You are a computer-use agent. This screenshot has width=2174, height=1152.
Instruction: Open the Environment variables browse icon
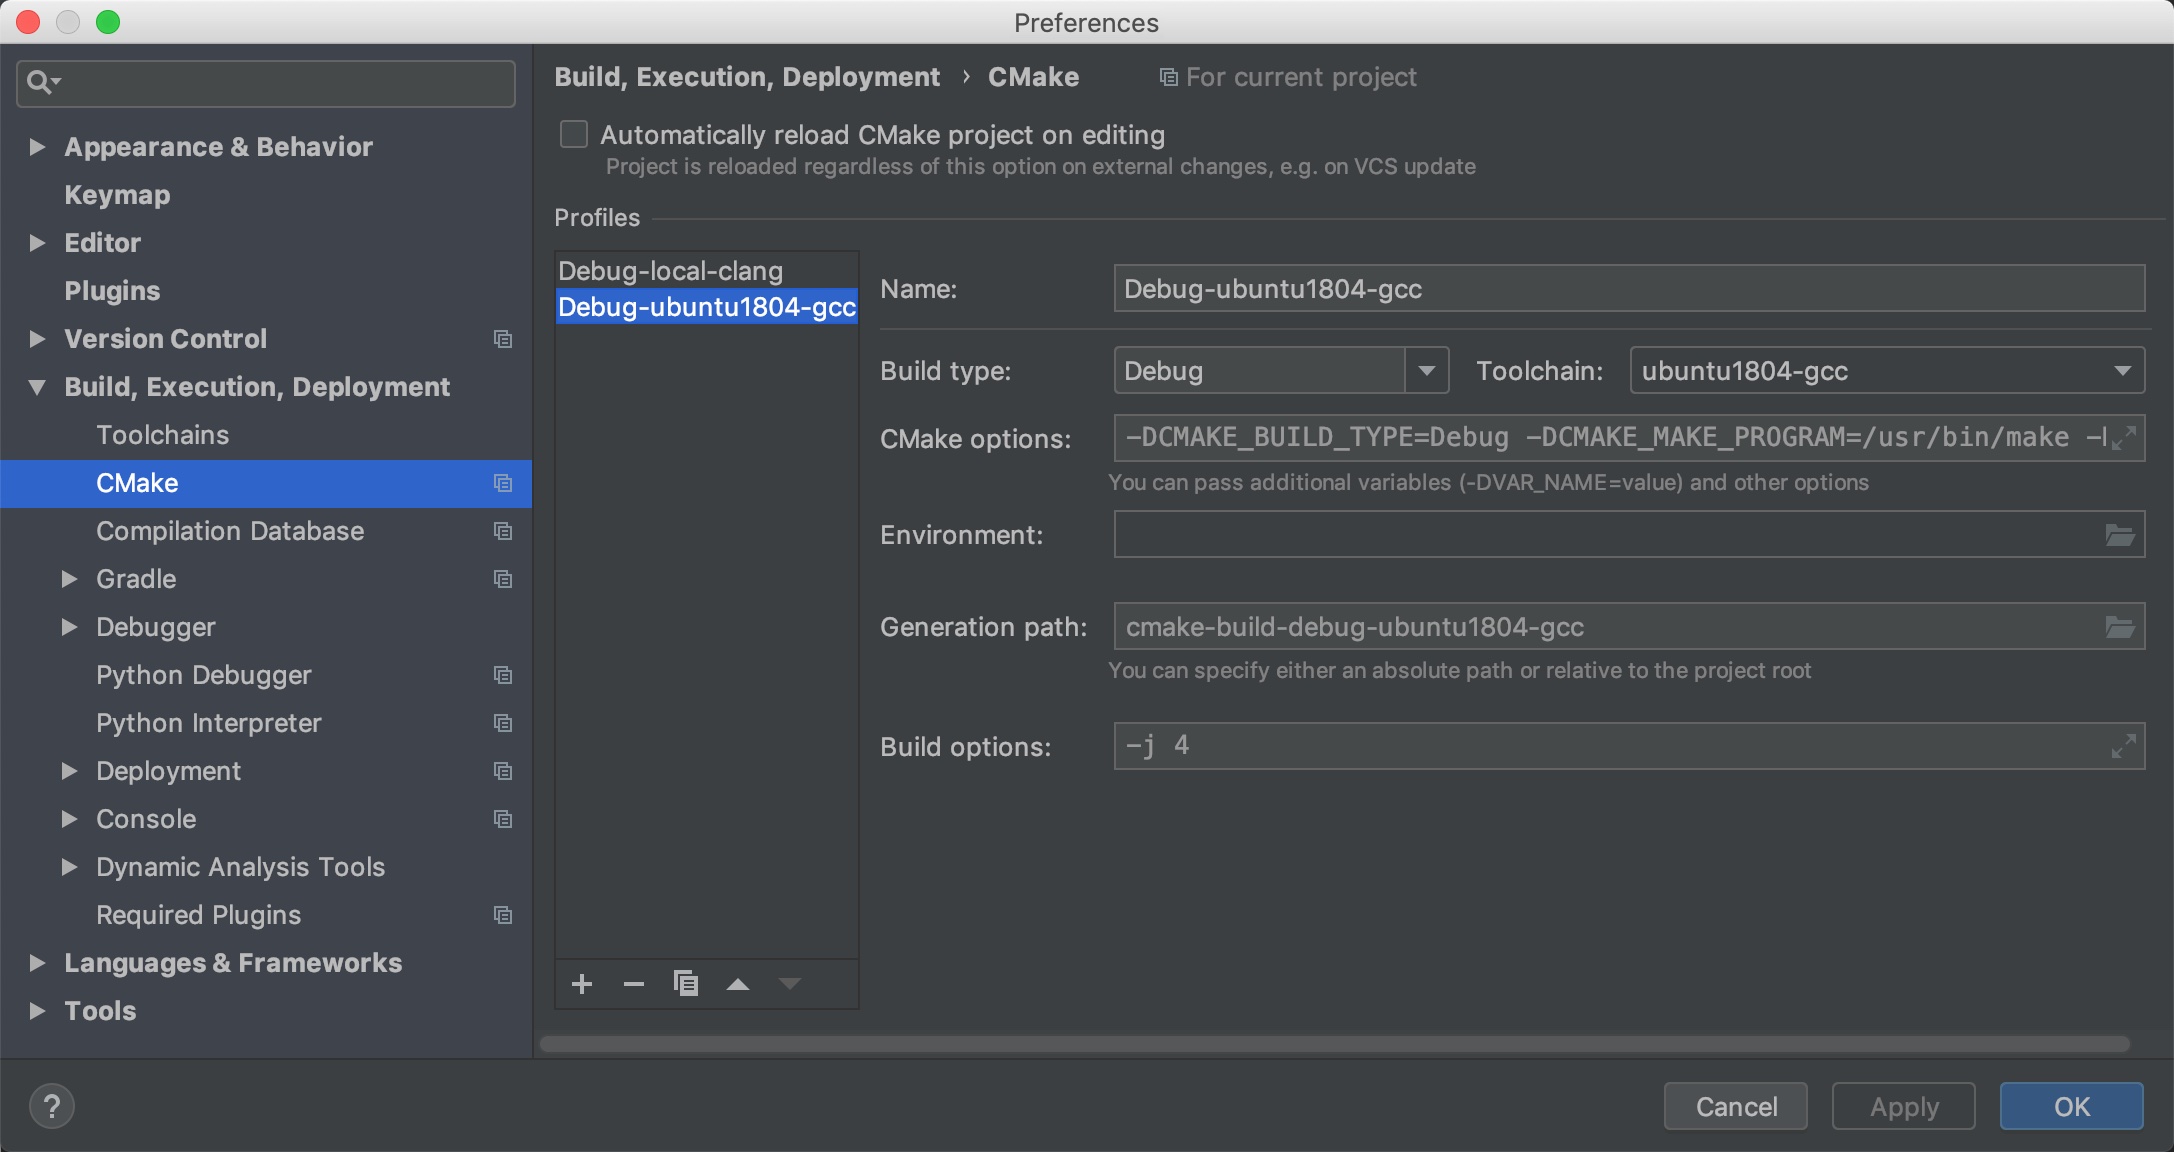2119,535
